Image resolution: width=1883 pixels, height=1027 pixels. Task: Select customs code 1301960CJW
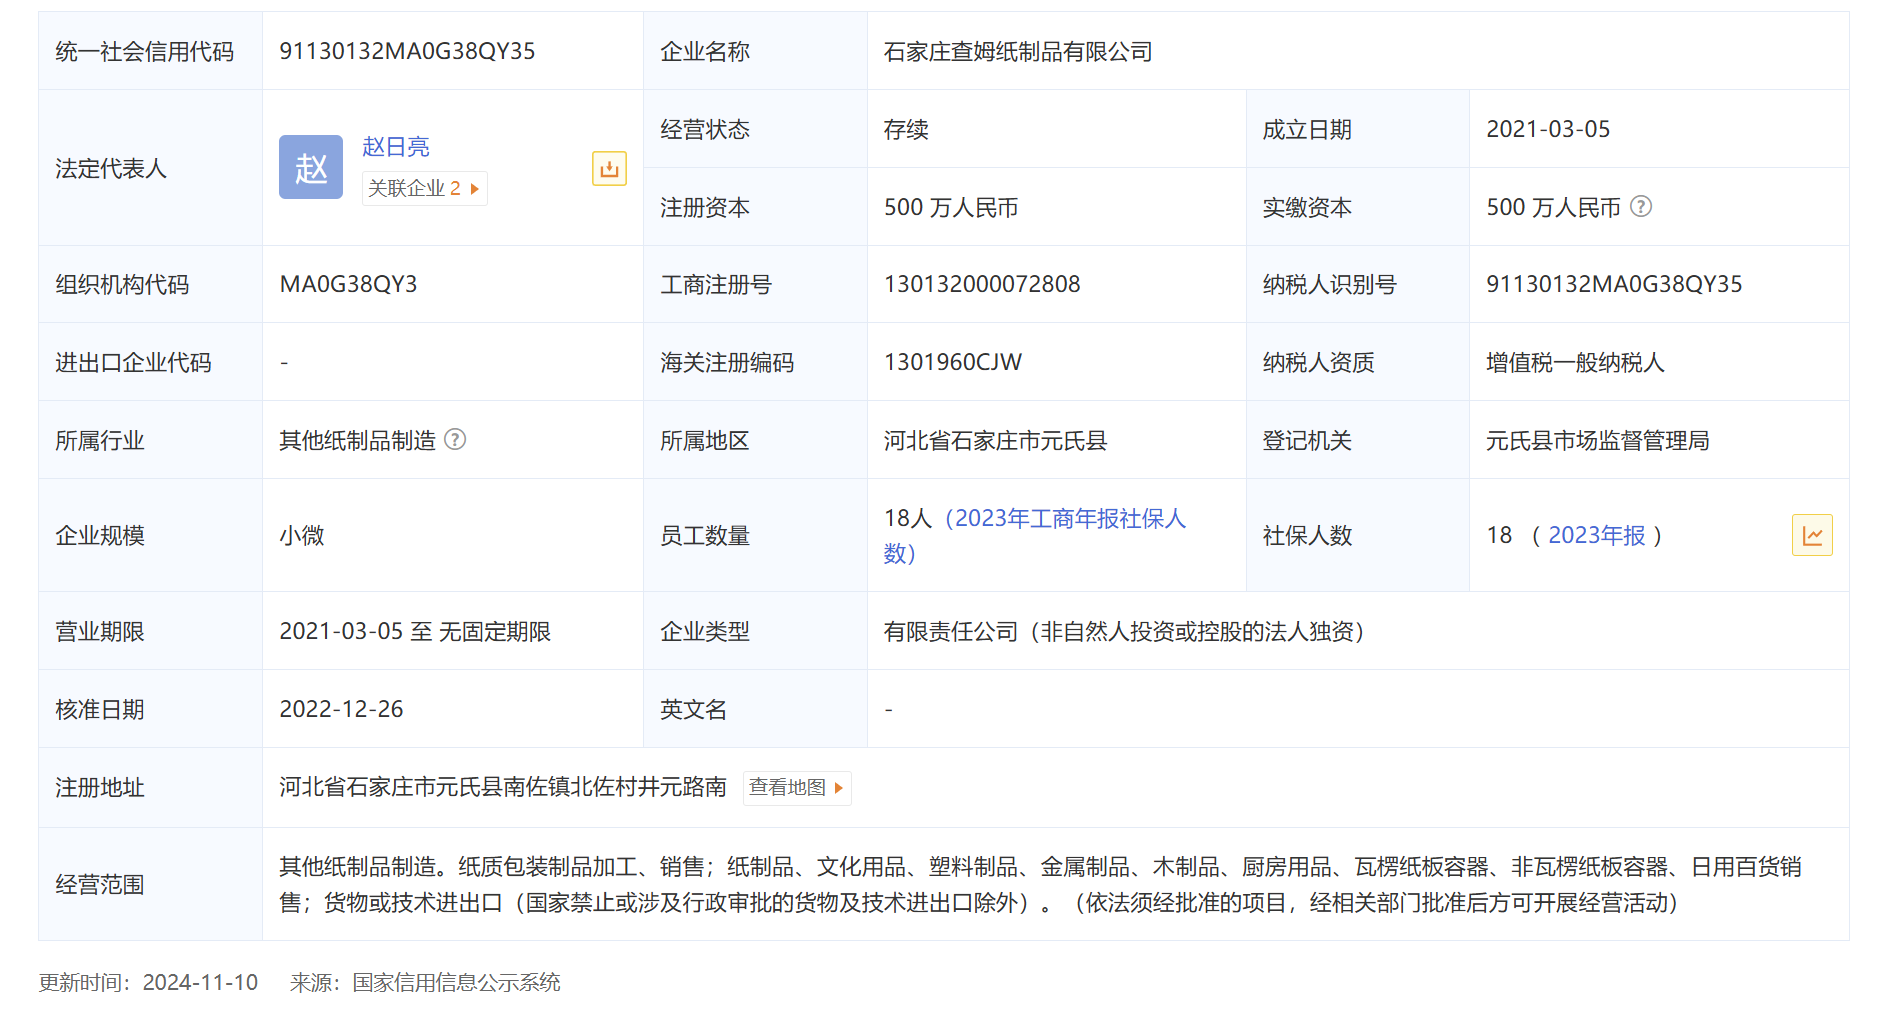click(953, 362)
